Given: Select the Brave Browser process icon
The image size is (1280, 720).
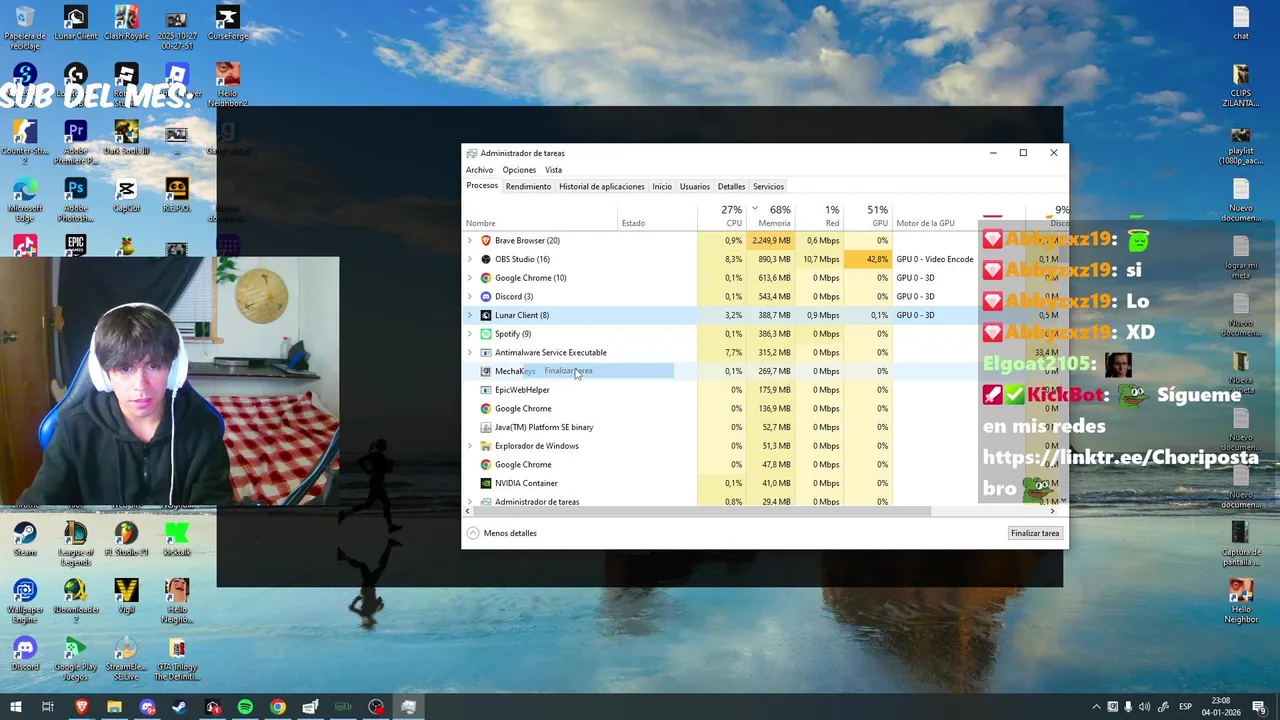Looking at the screenshot, I should point(486,241).
